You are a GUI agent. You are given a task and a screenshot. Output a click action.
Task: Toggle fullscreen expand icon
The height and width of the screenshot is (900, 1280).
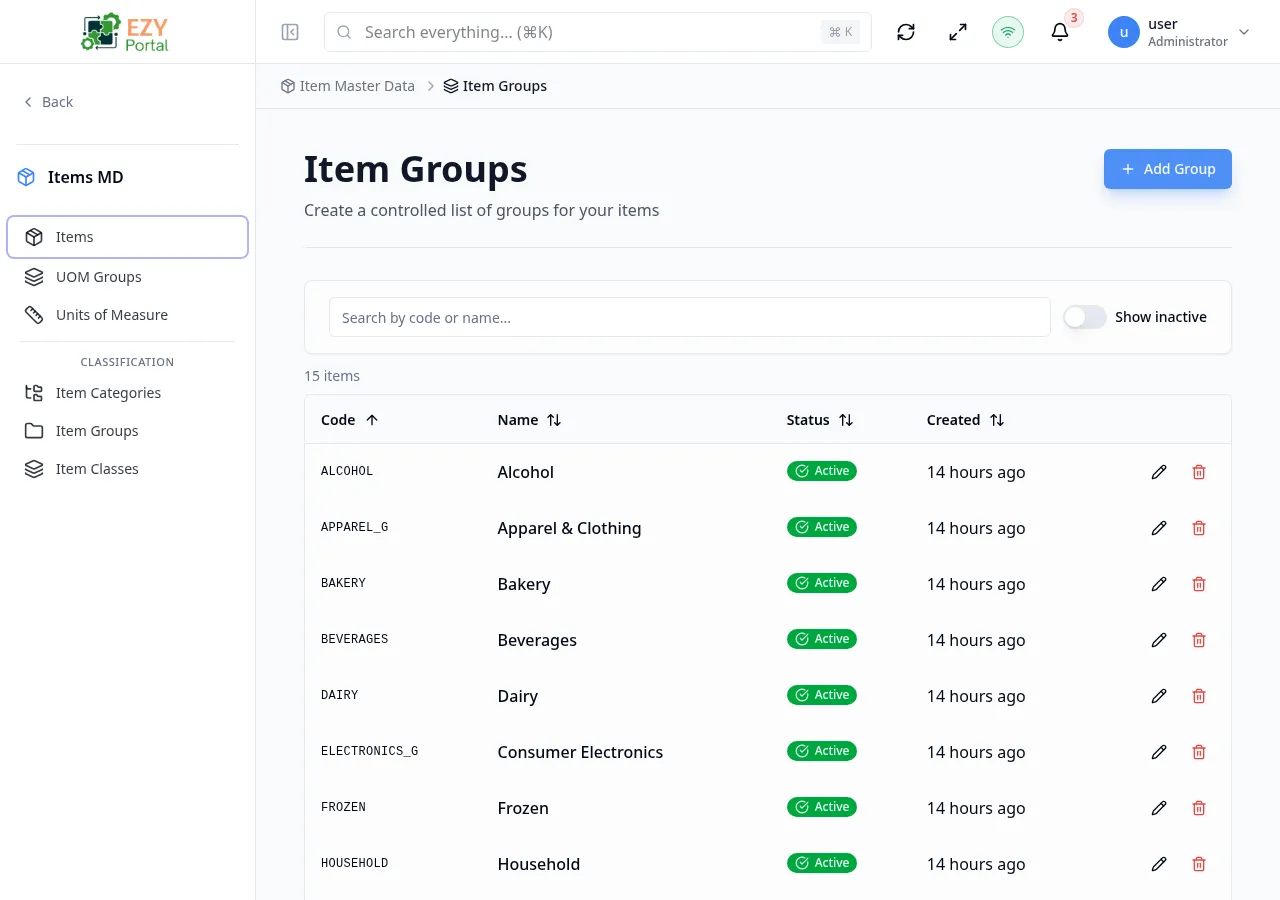point(958,32)
